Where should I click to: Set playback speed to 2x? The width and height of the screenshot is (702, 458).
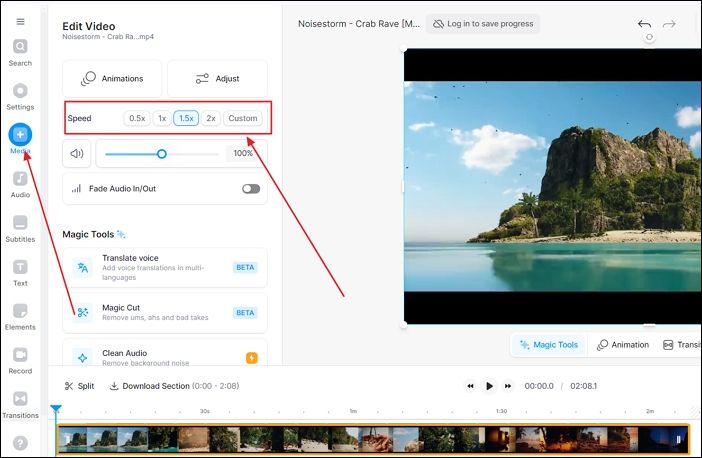click(x=211, y=118)
